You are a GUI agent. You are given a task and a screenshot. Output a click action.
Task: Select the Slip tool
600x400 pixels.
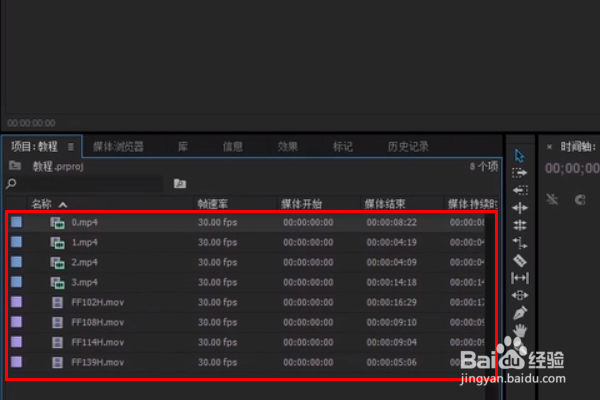(x=520, y=278)
